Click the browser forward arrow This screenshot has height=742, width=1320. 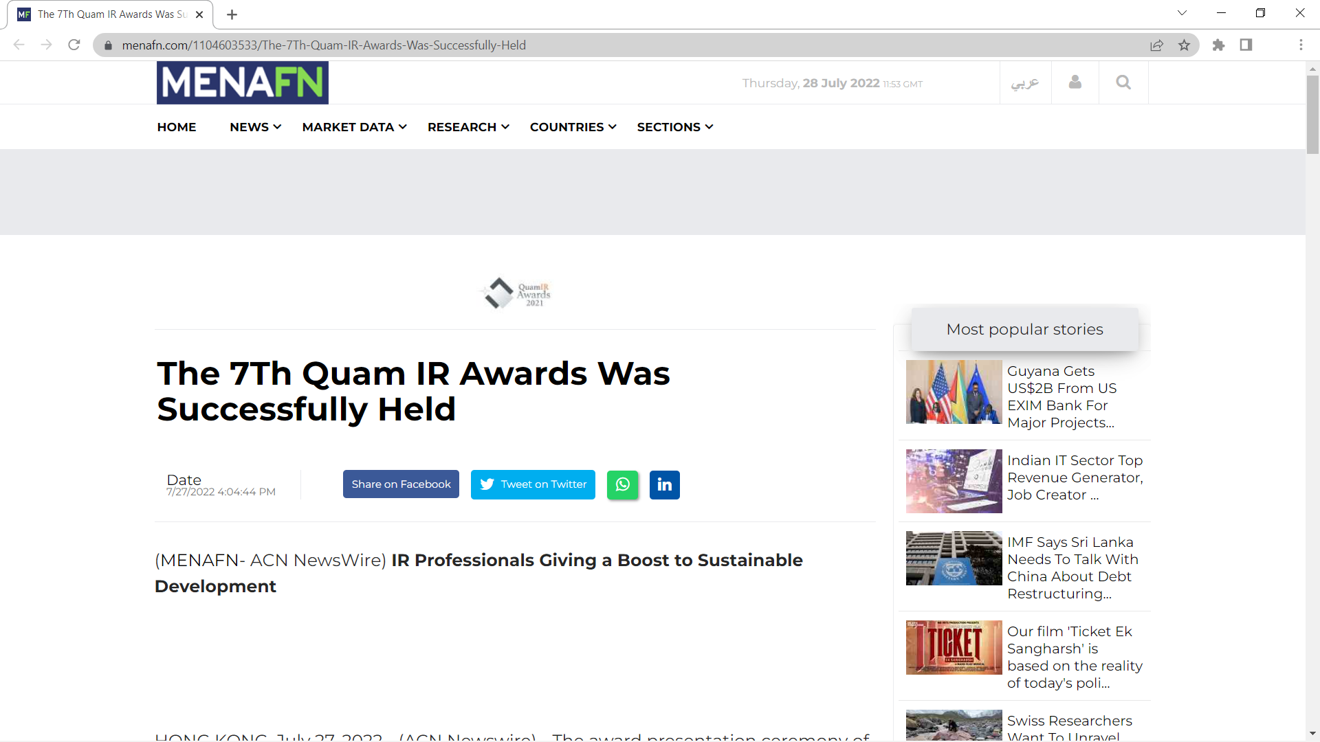tap(46, 45)
